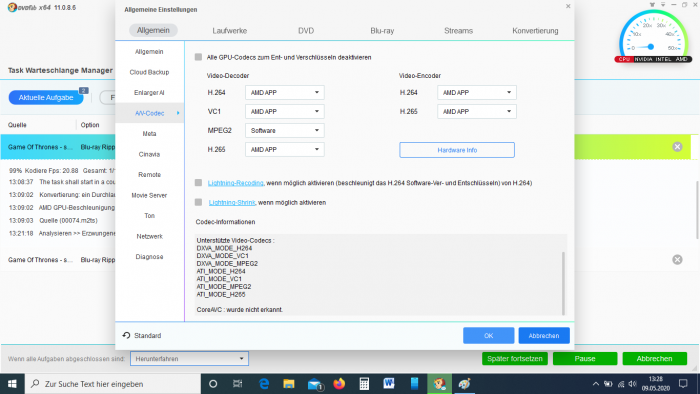The width and height of the screenshot is (700, 394).
Task: Toggle disable all GPU codecs checkbox
Action: (198, 57)
